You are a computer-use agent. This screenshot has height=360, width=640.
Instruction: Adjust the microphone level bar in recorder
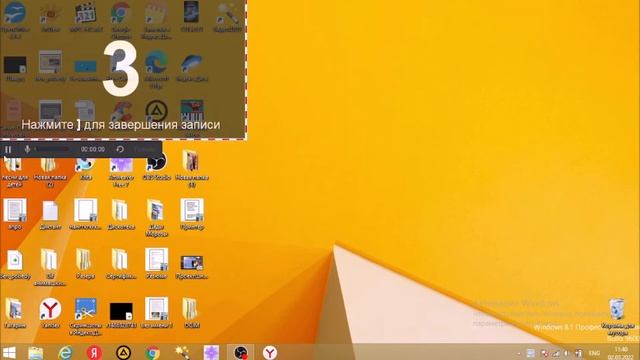click(52, 149)
